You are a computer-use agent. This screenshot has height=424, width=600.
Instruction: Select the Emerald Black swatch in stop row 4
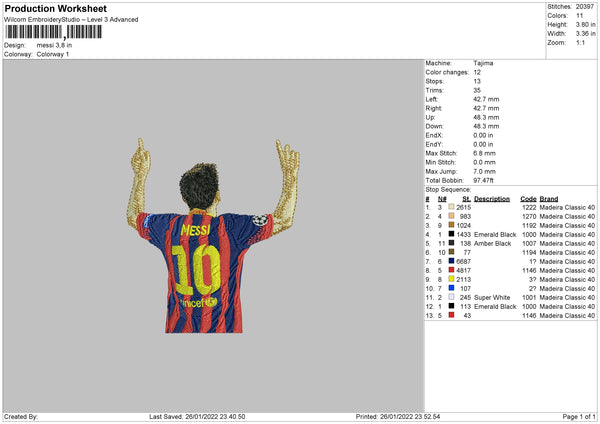pos(451,234)
